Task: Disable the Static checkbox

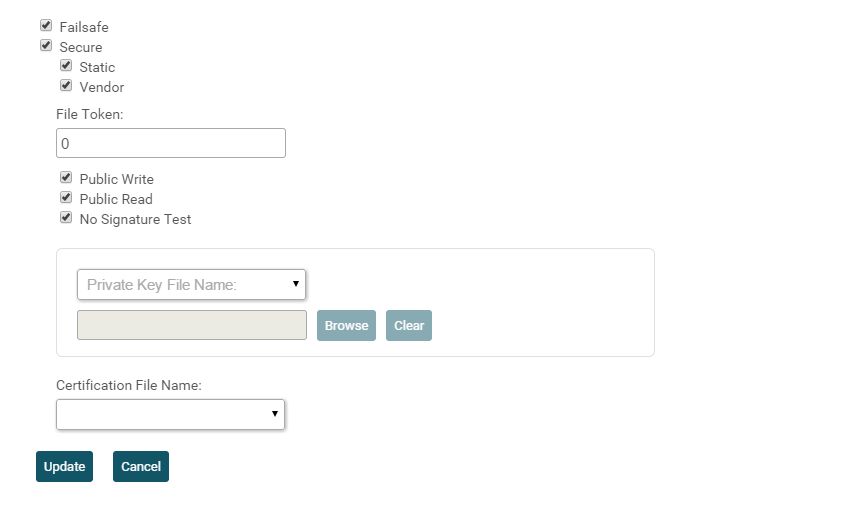Action: click(x=66, y=66)
